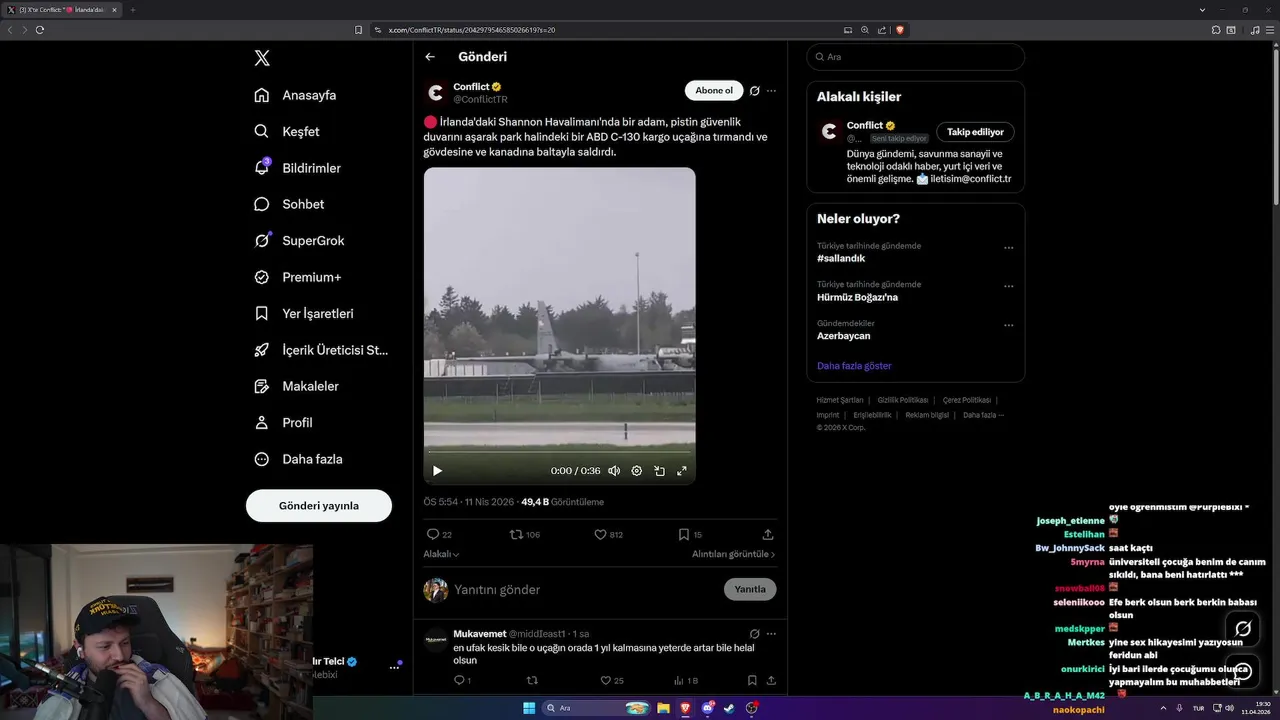This screenshot has width=1280, height=720.
Task: Toggle video picture-in-picture
Action: click(659, 471)
